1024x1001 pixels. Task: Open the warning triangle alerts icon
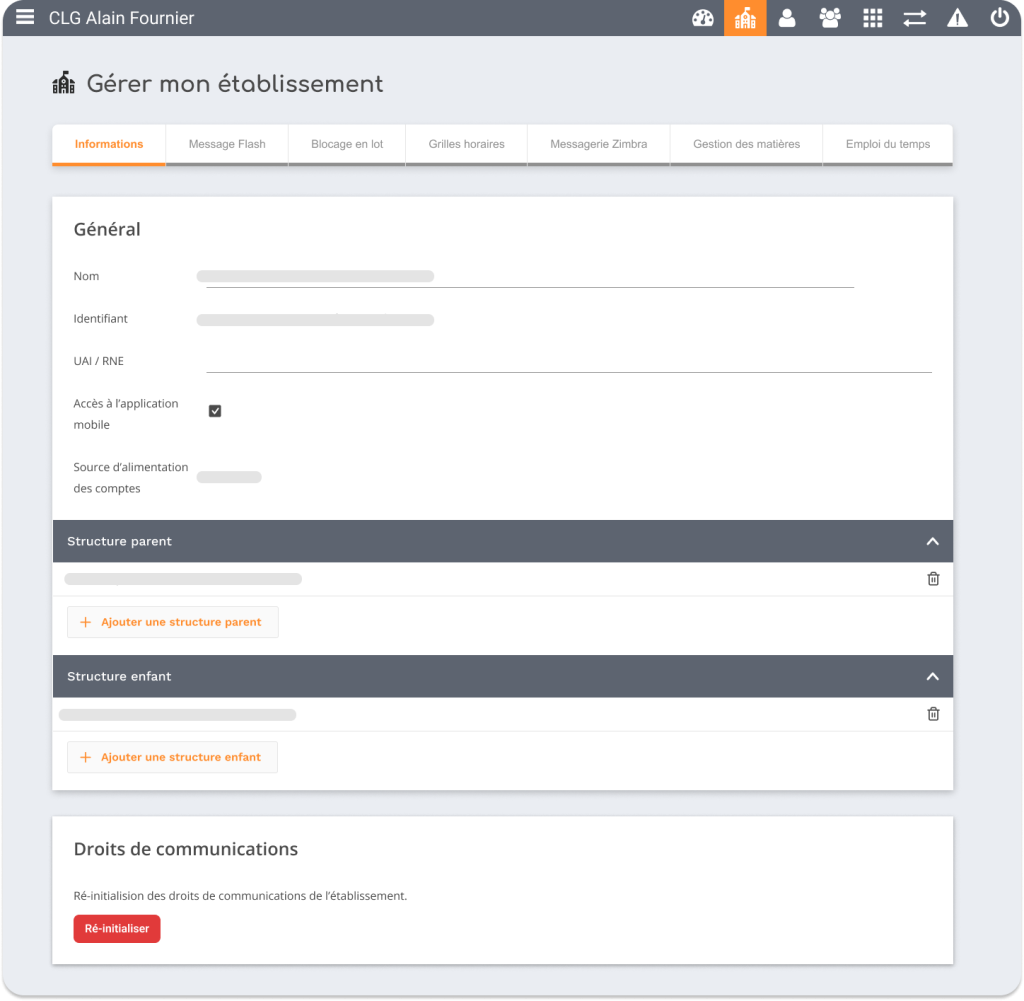[x=957, y=18]
